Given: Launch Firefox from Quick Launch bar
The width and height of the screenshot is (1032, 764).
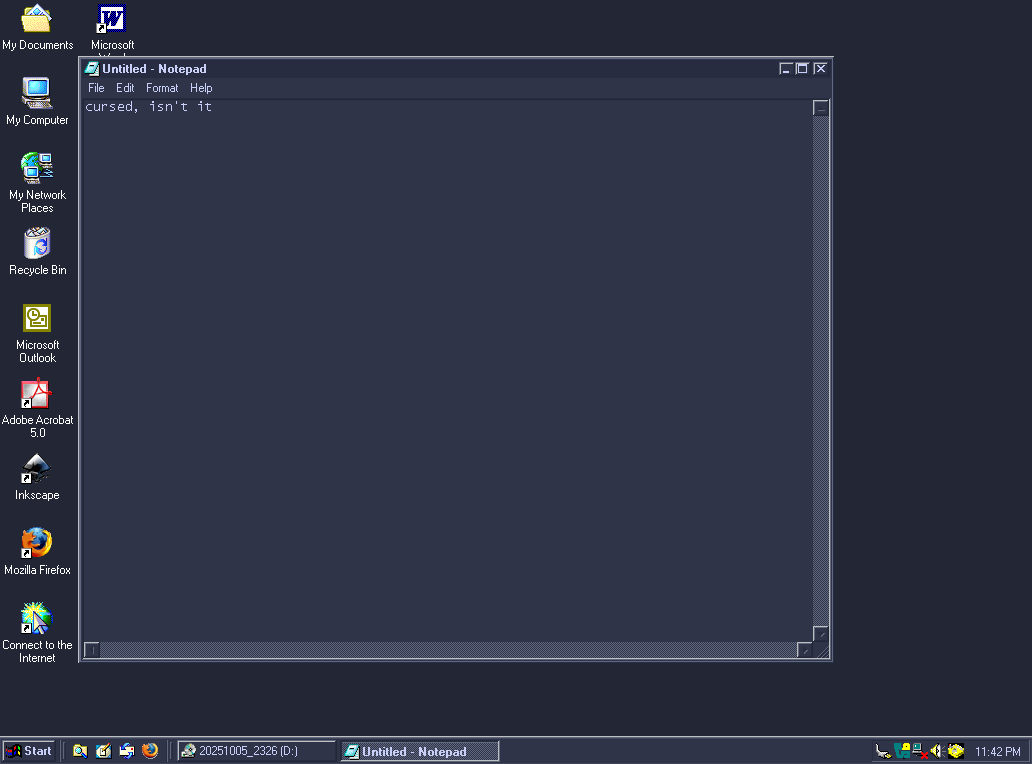Looking at the screenshot, I should 150,751.
